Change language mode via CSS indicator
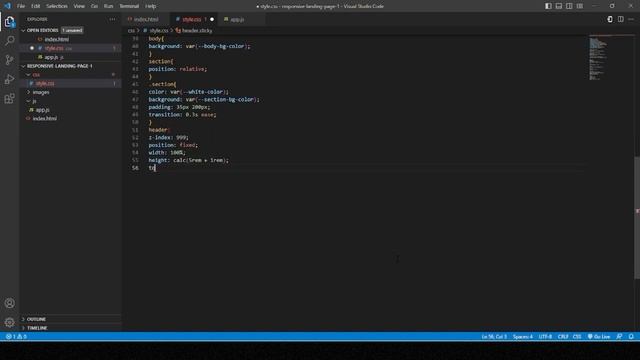Viewport: 640px width, 360px height. point(577,337)
